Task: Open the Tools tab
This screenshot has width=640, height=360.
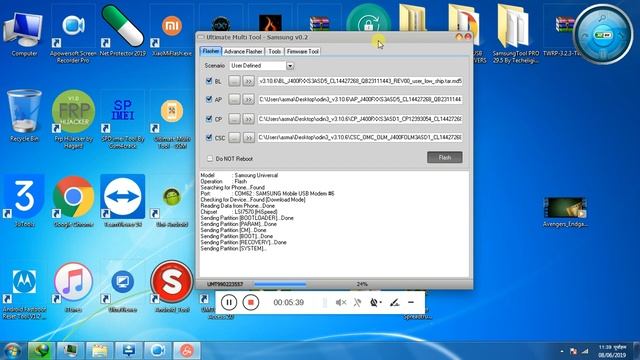Action: pyautogui.click(x=275, y=51)
